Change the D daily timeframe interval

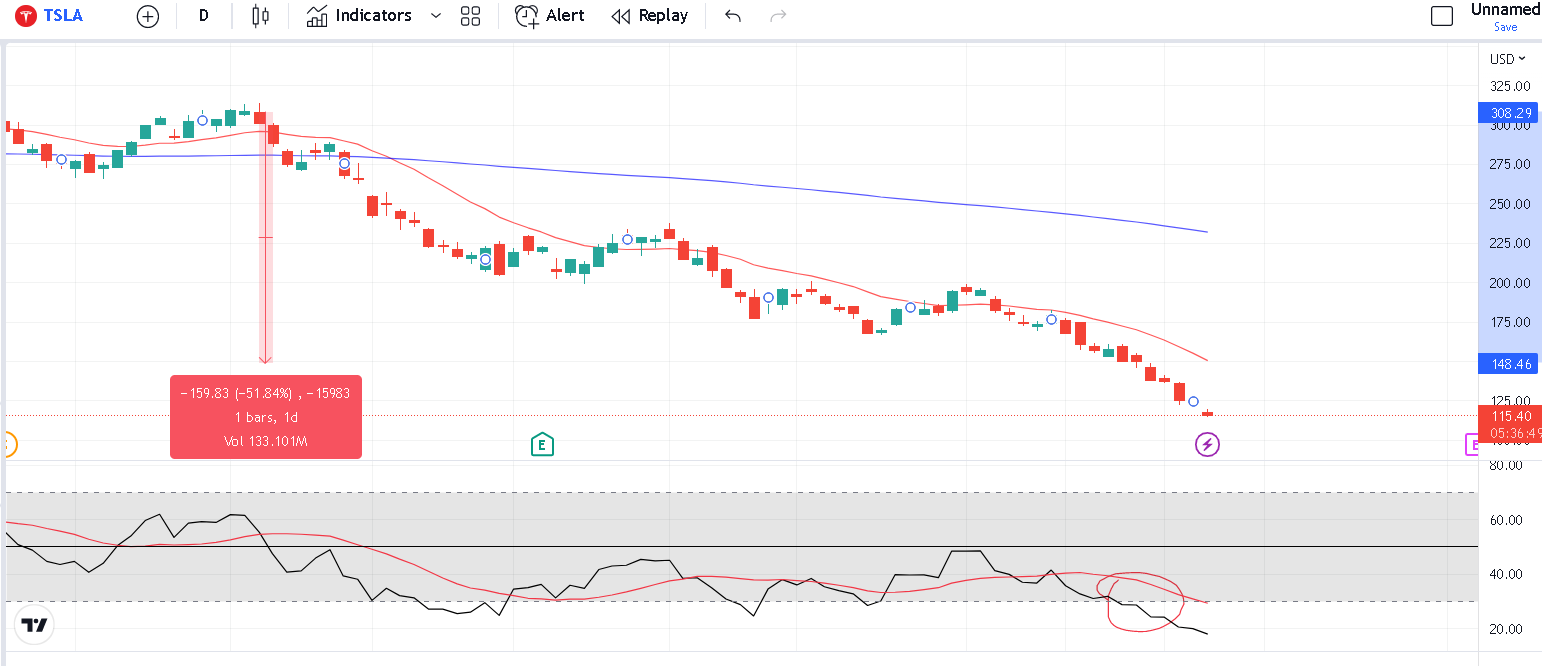pyautogui.click(x=204, y=16)
